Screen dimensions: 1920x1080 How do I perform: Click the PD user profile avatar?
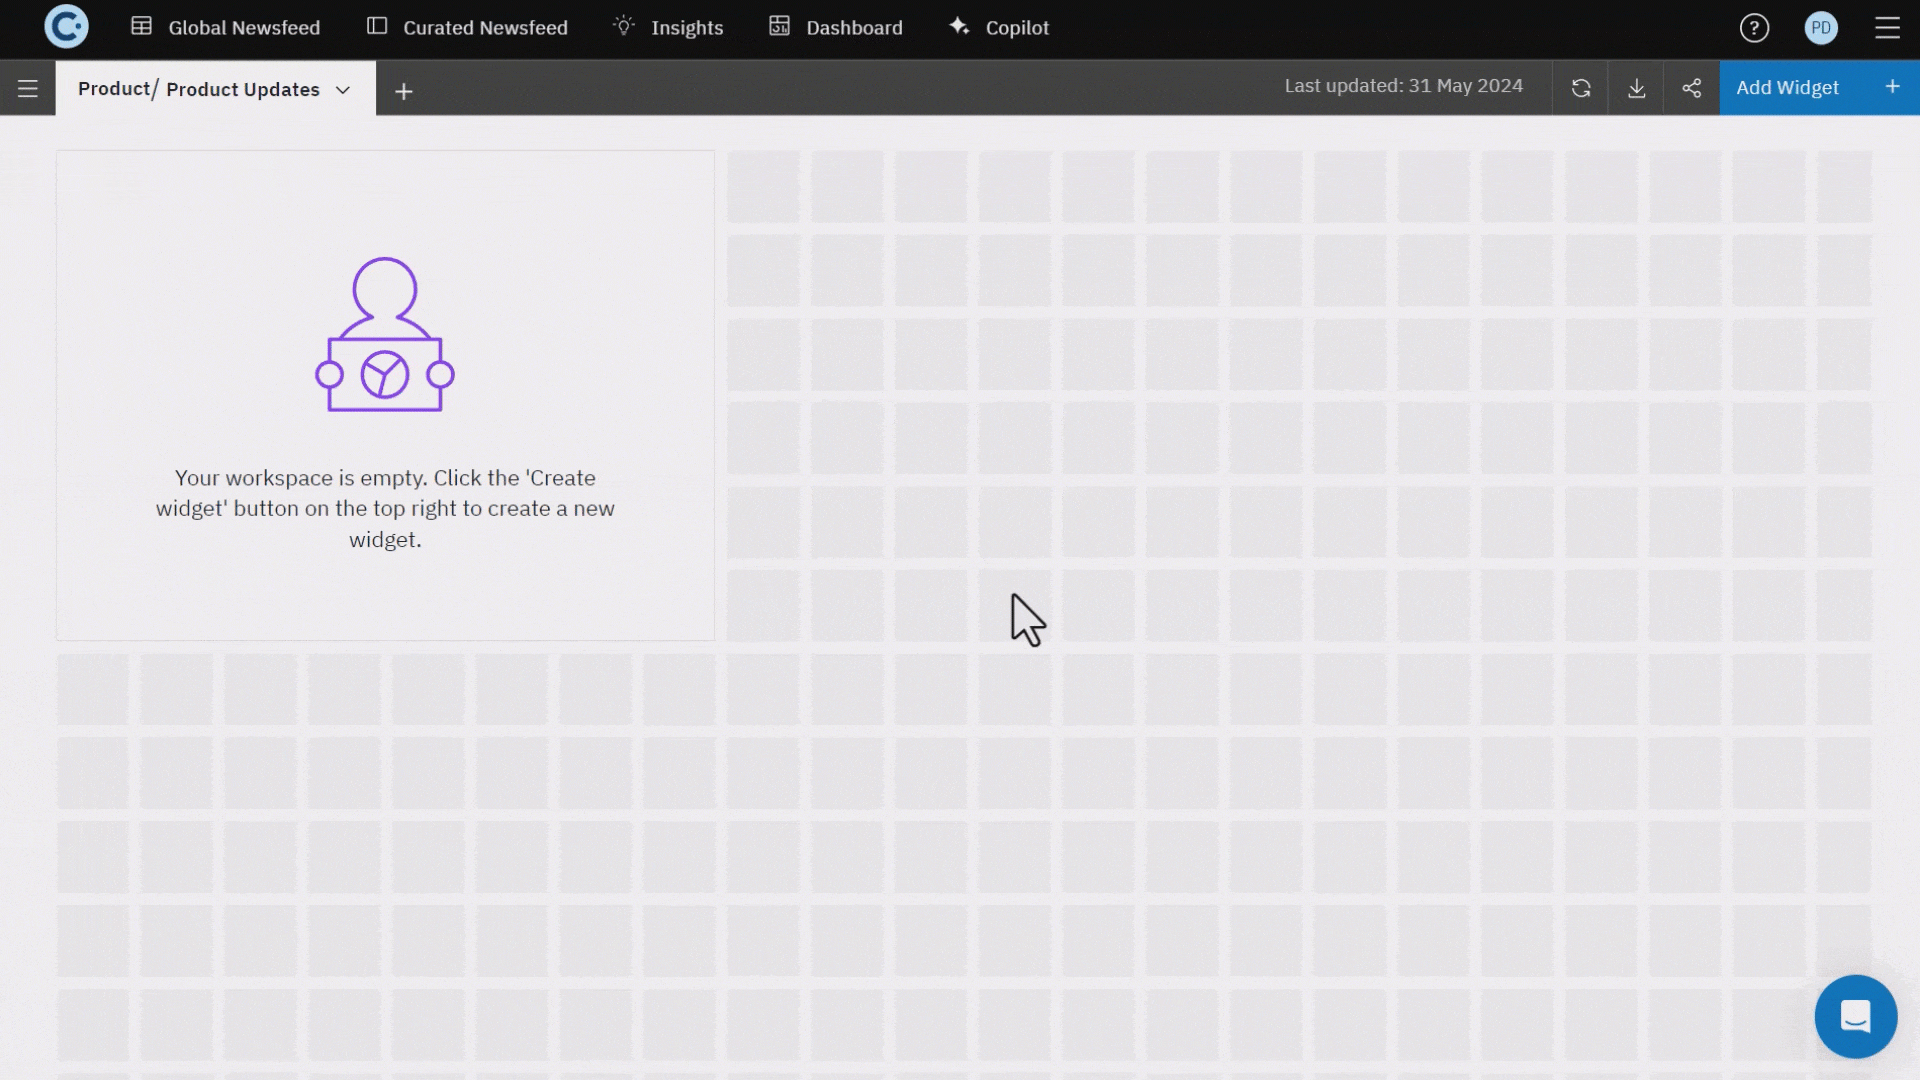1821,28
